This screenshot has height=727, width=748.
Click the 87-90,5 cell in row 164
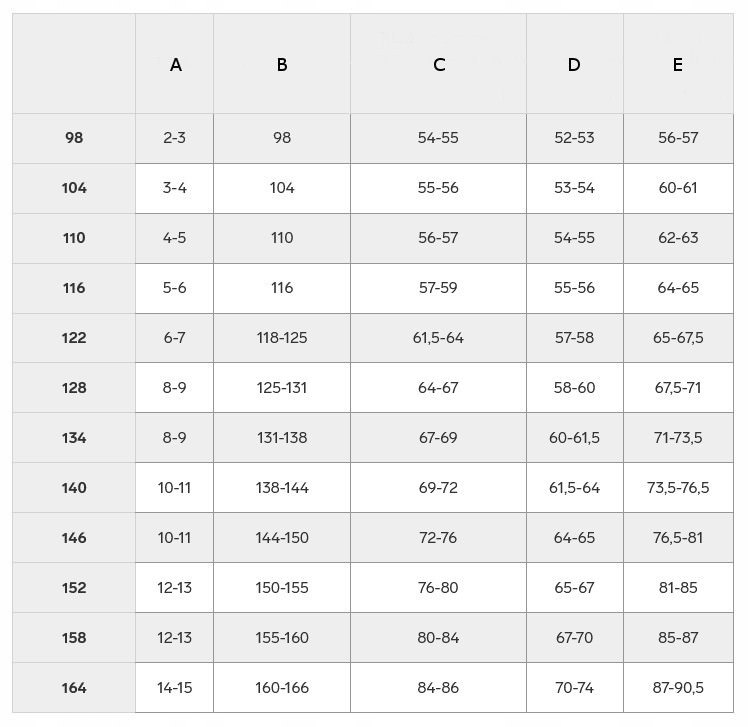[678, 688]
